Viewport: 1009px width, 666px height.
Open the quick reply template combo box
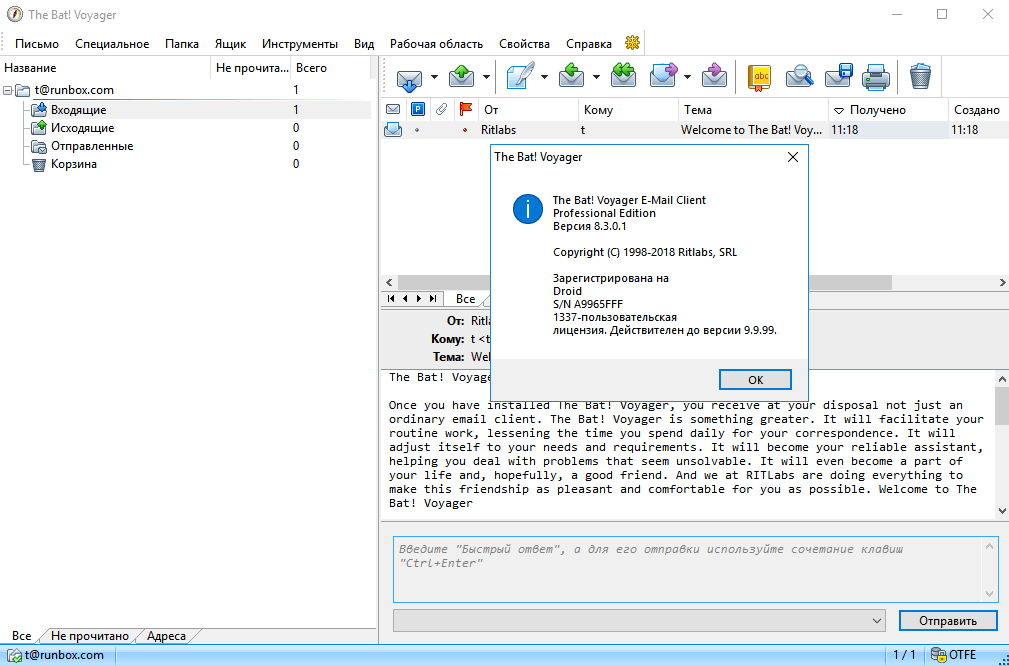point(639,621)
